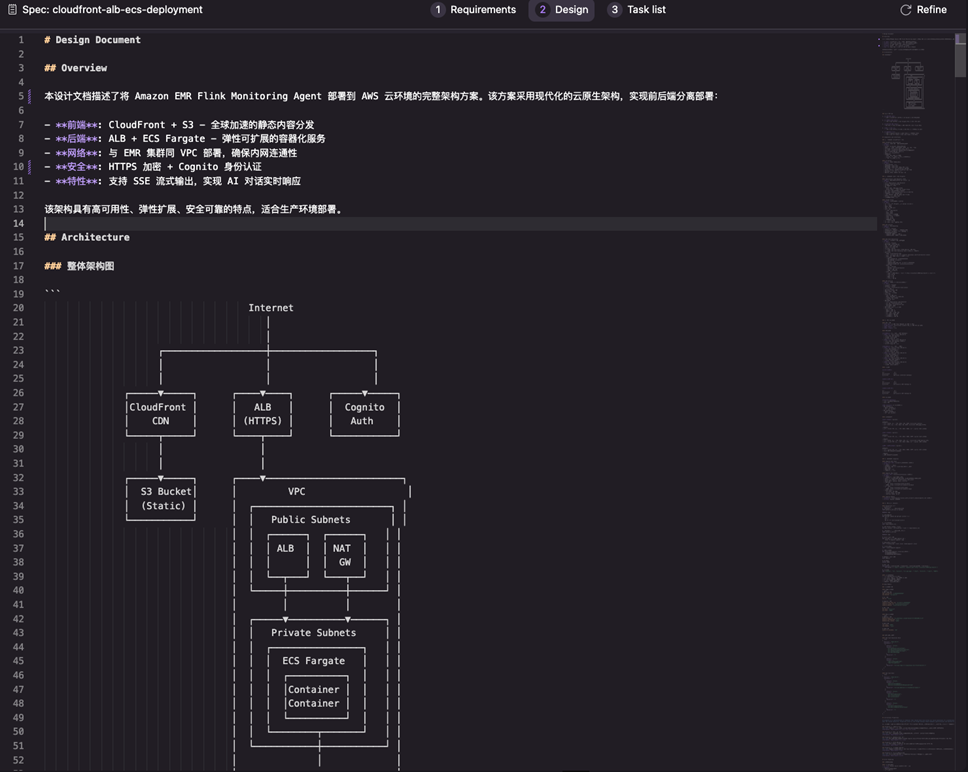This screenshot has height=772, width=968.
Task: Click the 'CloudFront CDN' box in diagram
Action: [x=160, y=414]
